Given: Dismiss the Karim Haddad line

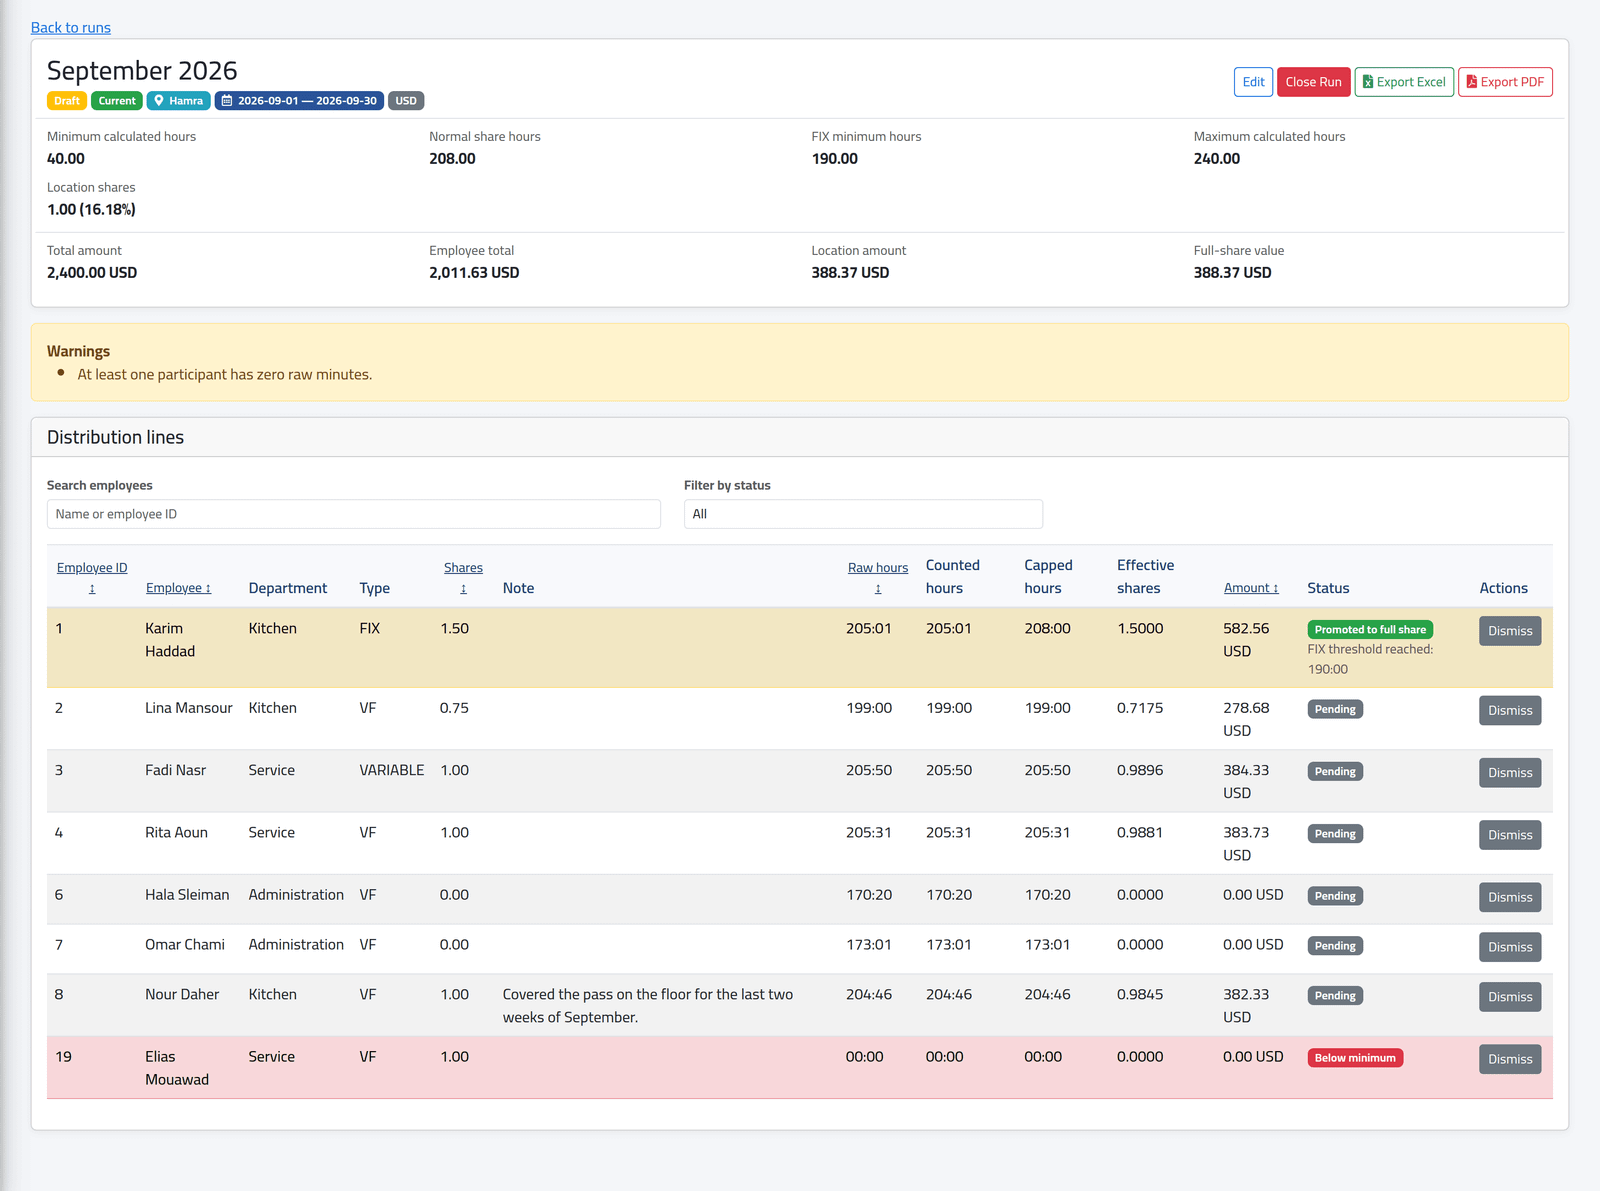Looking at the screenshot, I should [1510, 631].
